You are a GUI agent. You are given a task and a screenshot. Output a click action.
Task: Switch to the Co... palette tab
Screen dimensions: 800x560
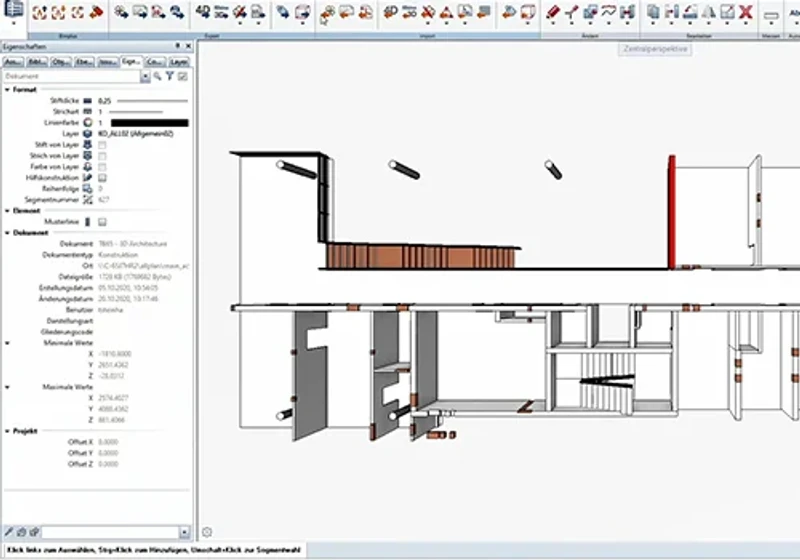[155, 62]
